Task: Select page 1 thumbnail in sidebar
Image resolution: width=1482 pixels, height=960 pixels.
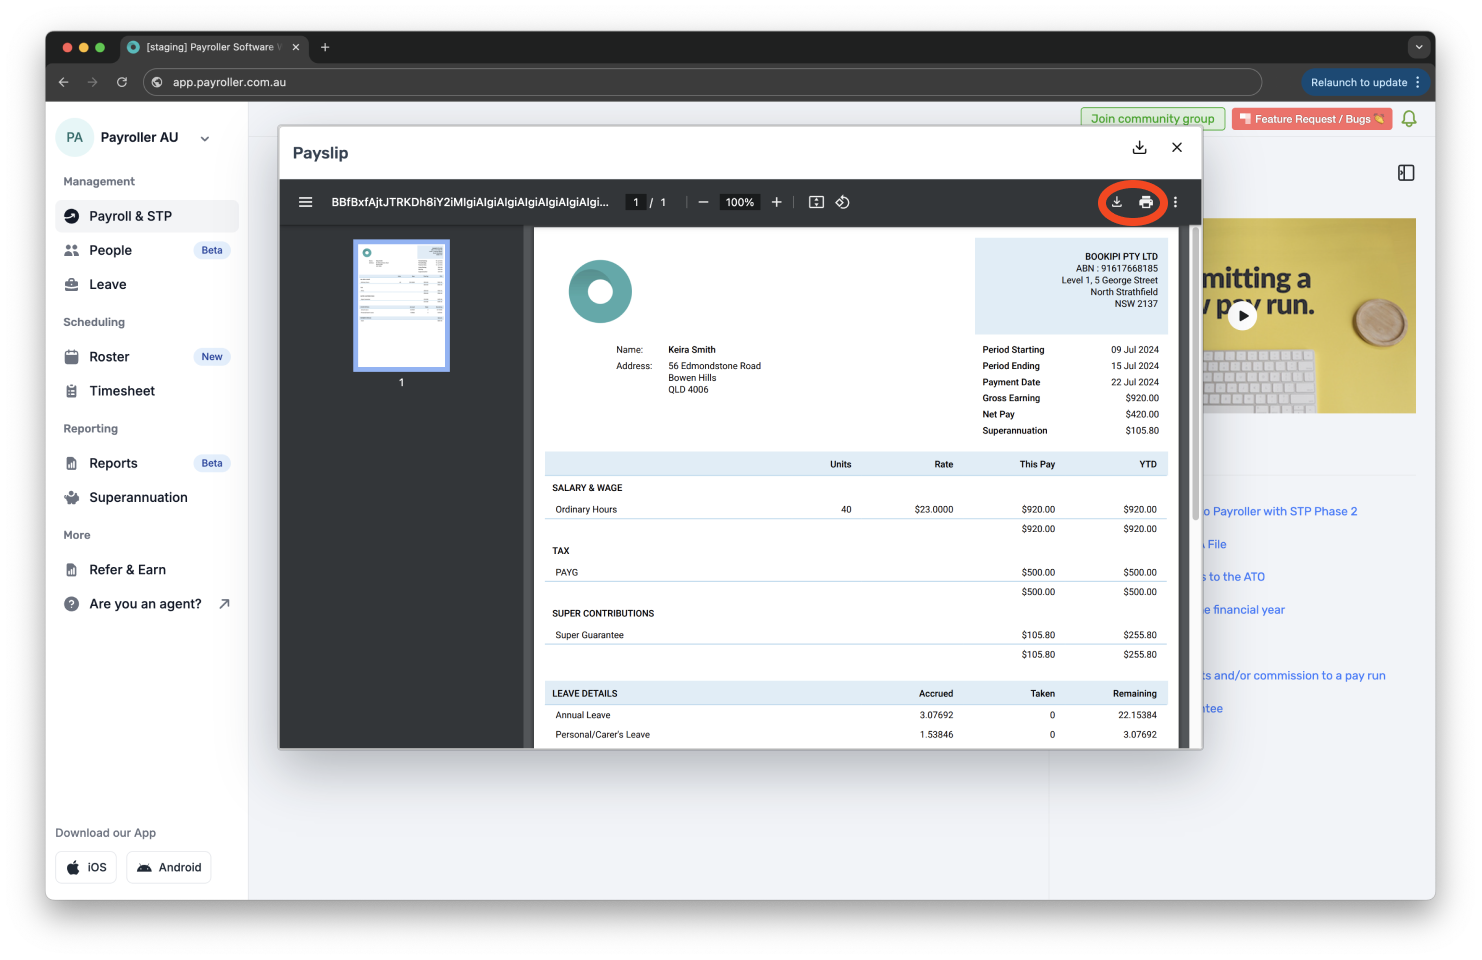Action: (401, 305)
